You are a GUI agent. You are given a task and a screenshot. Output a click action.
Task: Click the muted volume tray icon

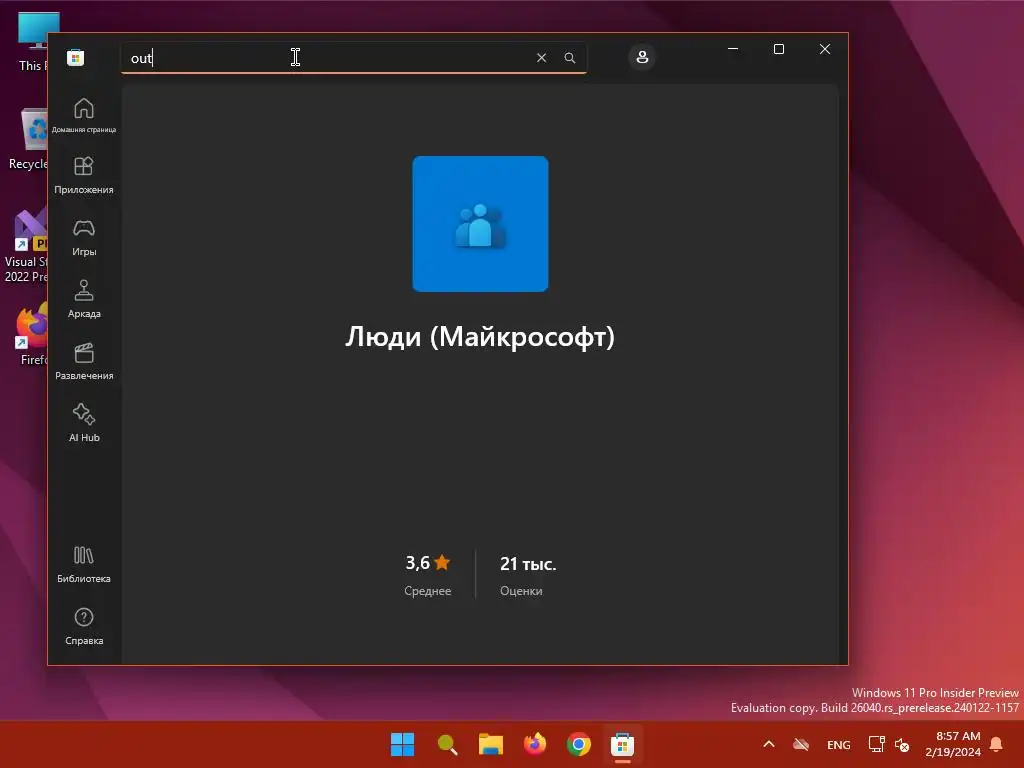coord(902,744)
